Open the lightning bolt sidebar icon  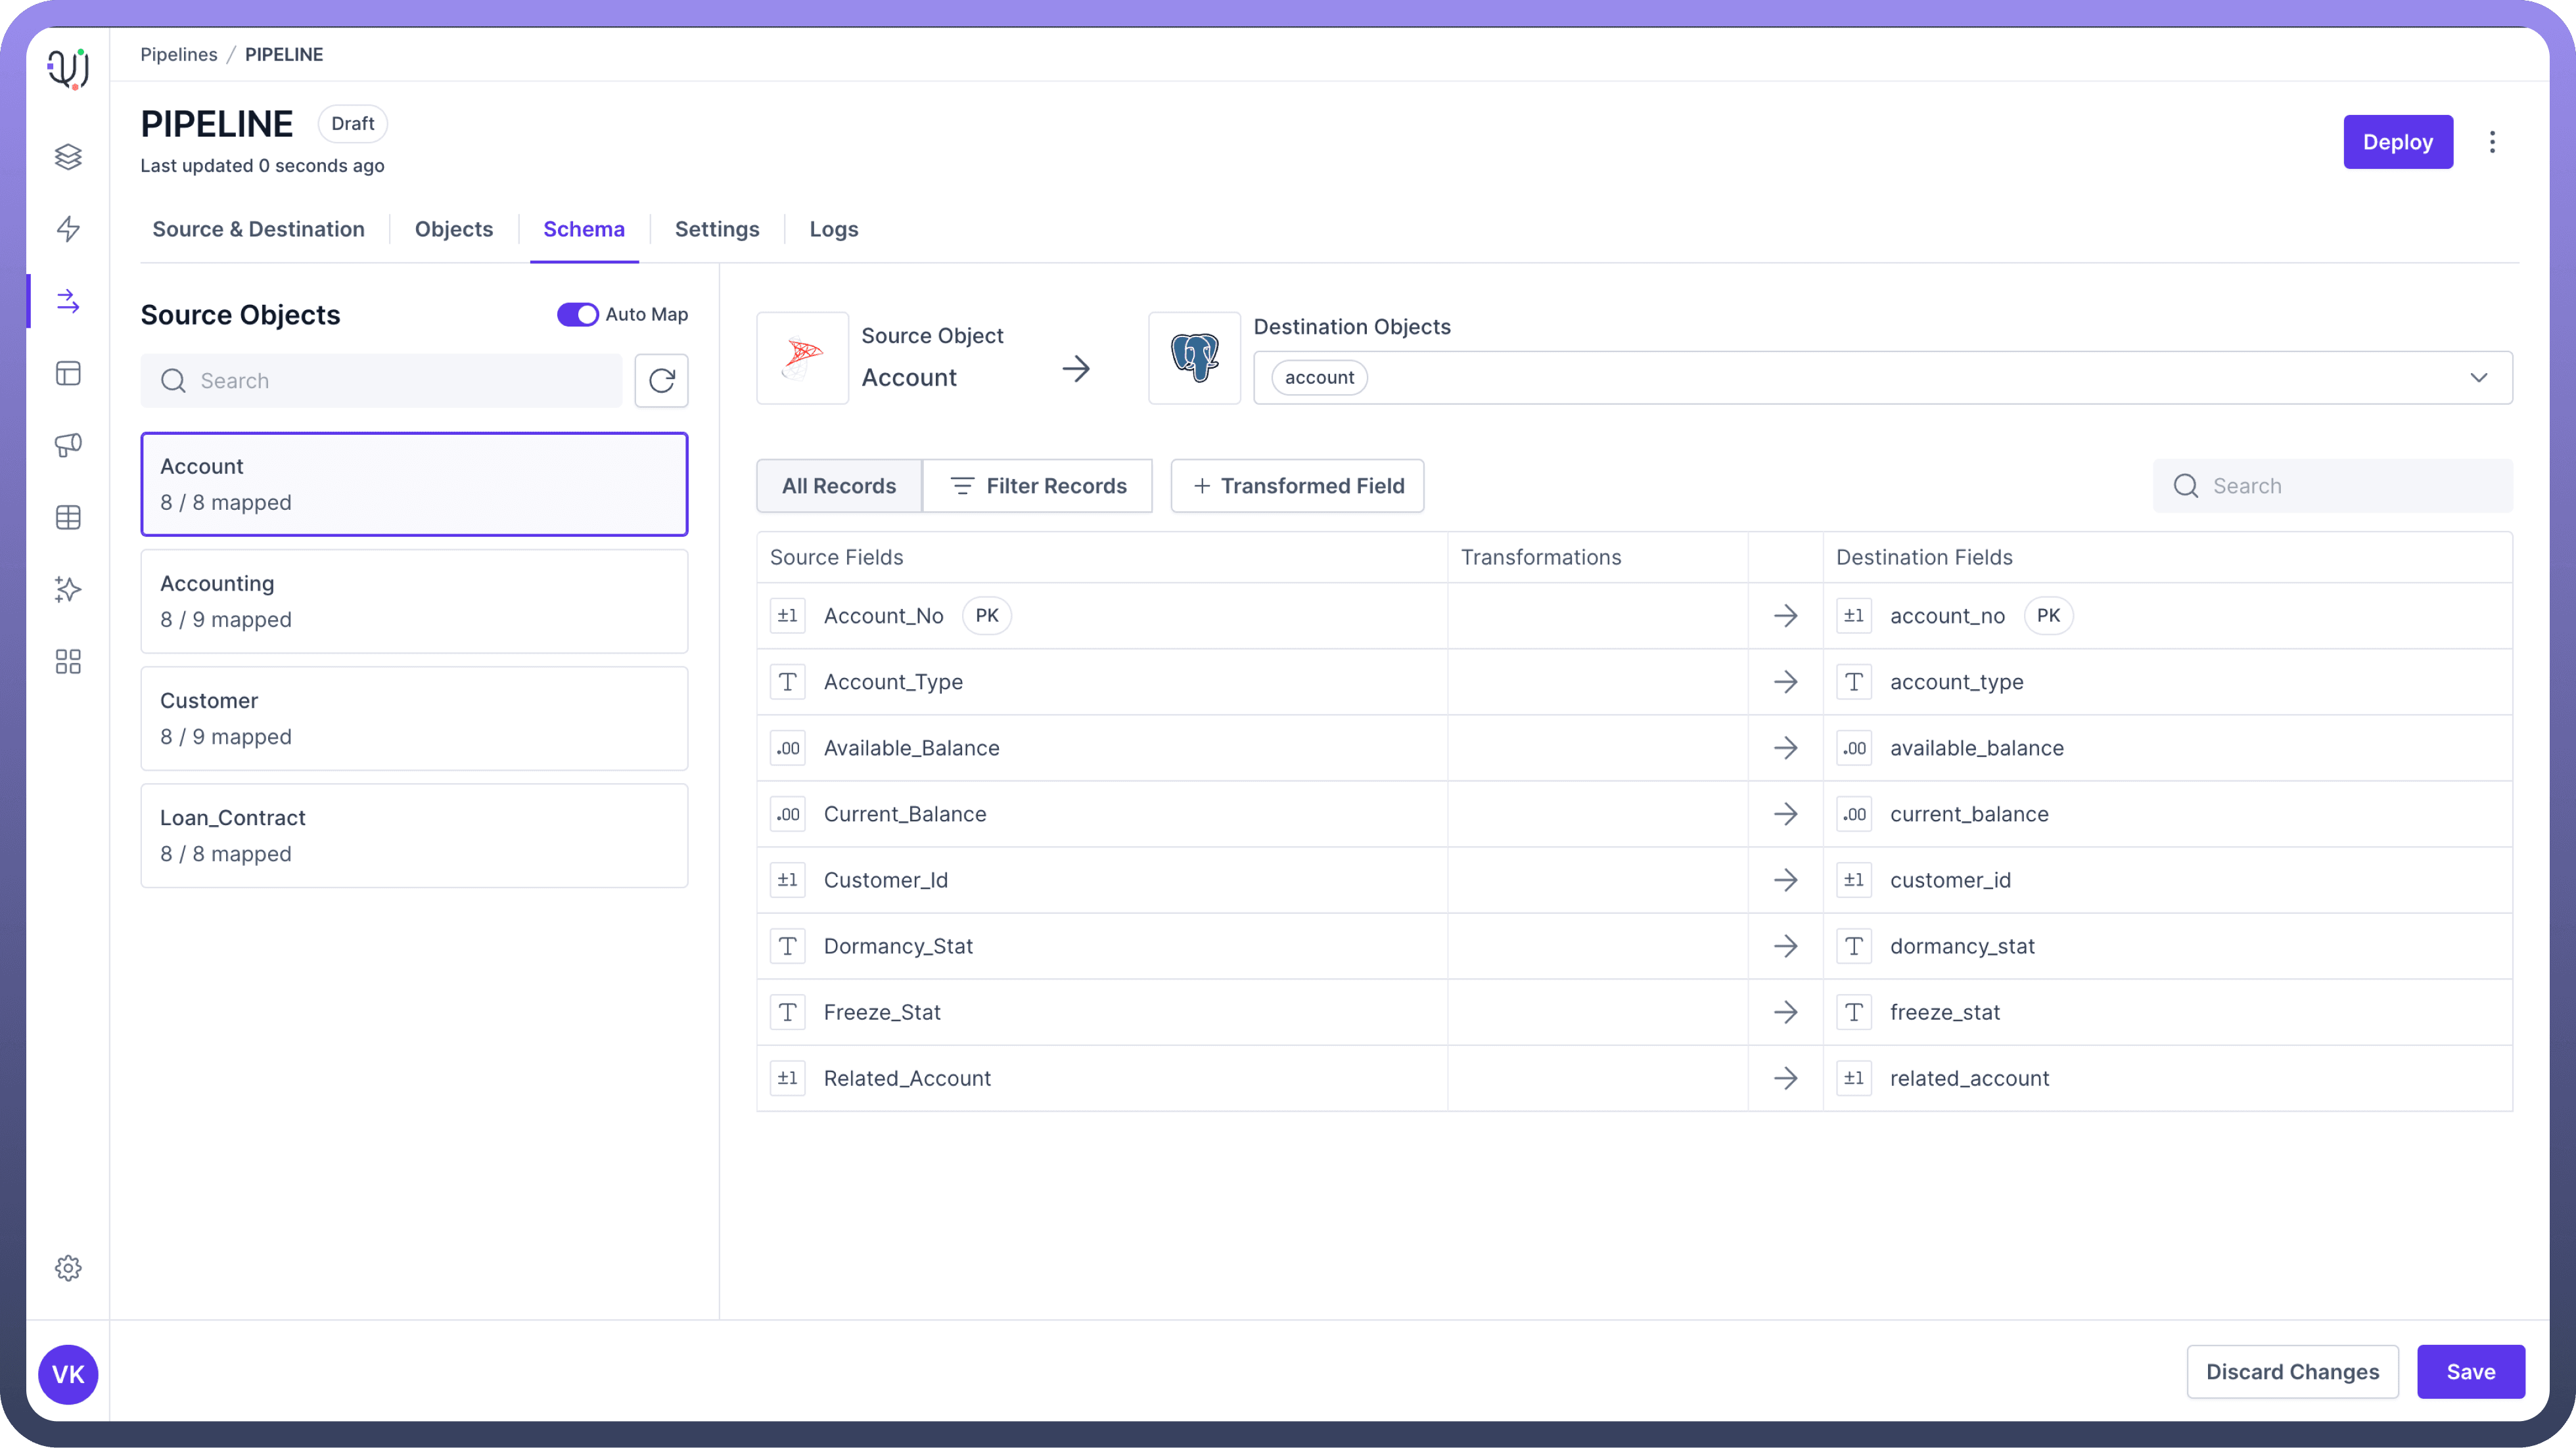pos(68,229)
